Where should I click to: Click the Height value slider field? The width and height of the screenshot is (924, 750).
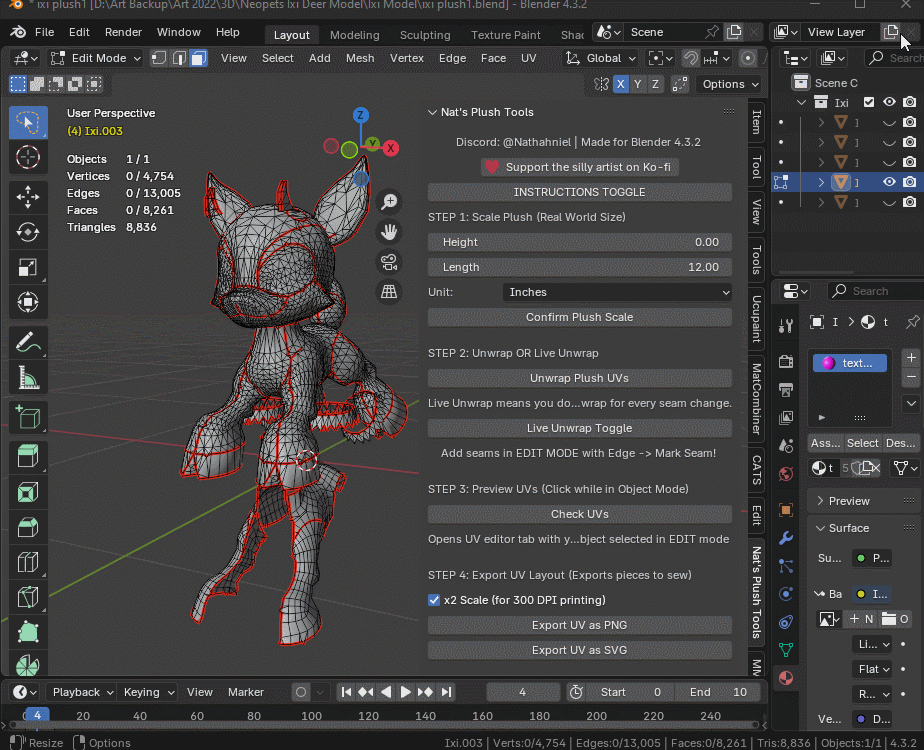point(580,242)
